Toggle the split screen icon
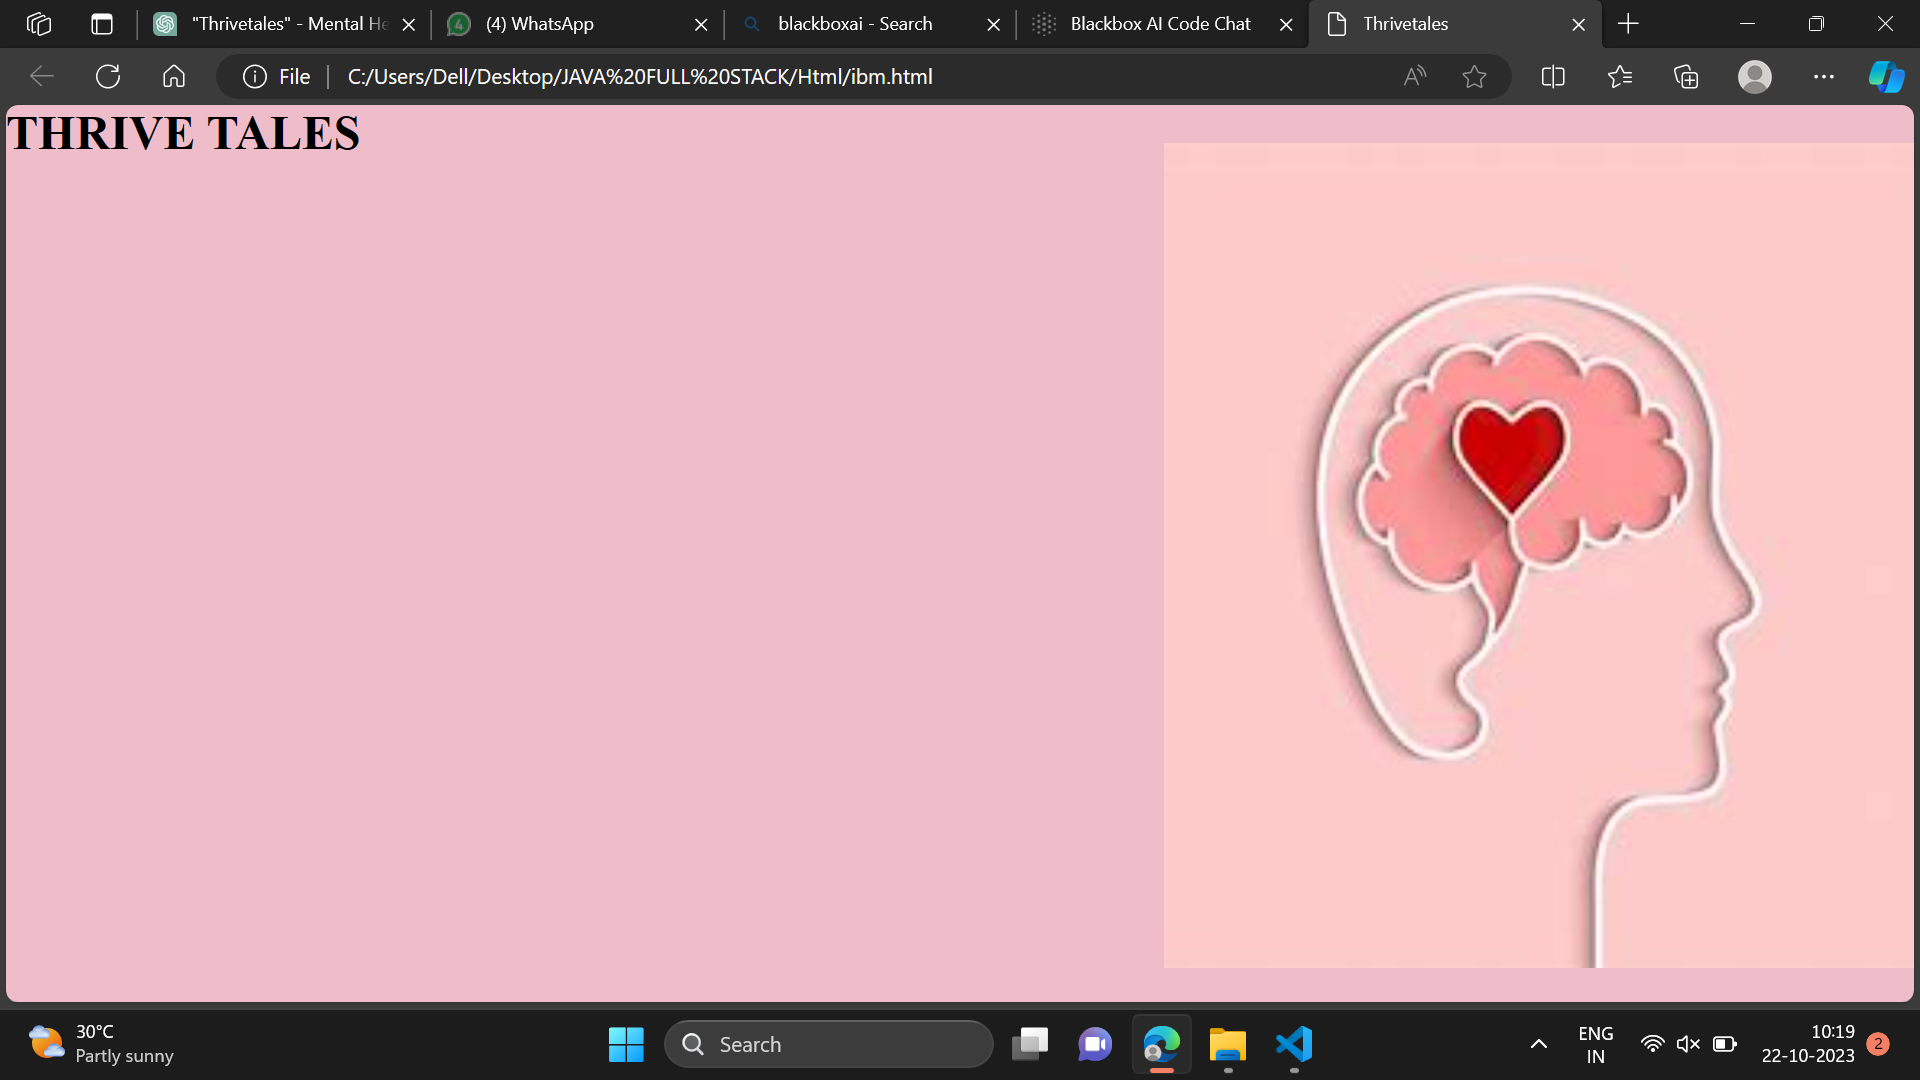1920x1080 pixels. point(1553,76)
